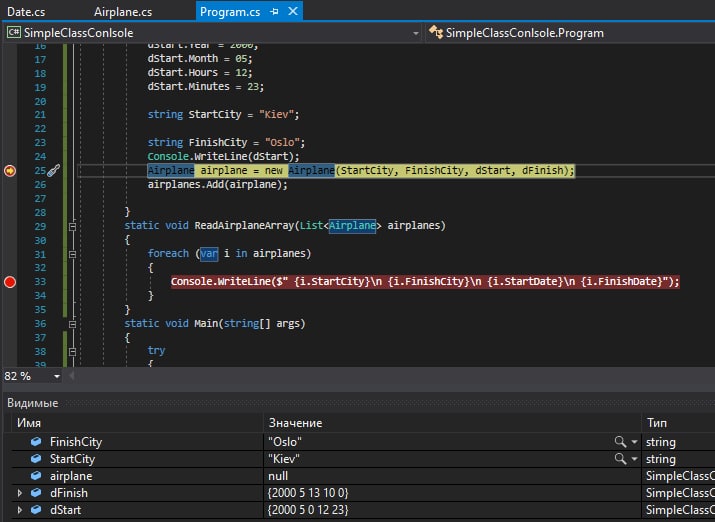
Task: Toggle the breakpoint on line 33
Action: (x=10, y=282)
